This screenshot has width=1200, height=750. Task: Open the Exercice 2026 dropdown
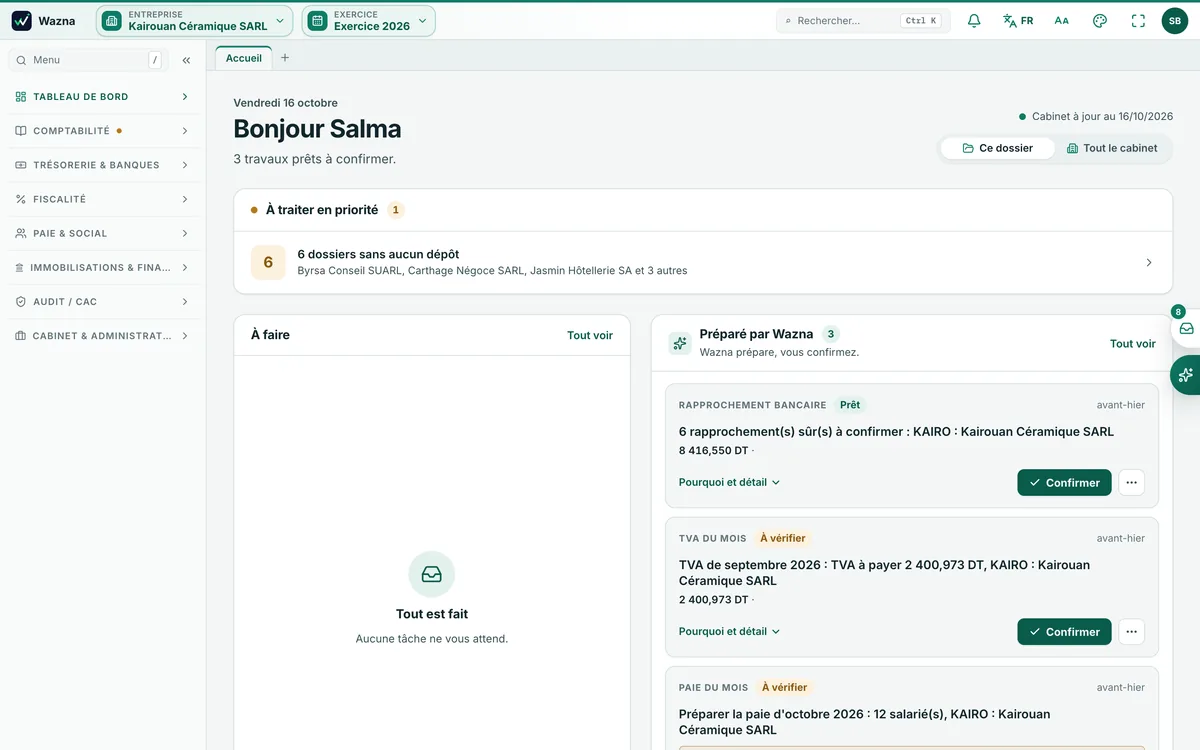coord(369,21)
